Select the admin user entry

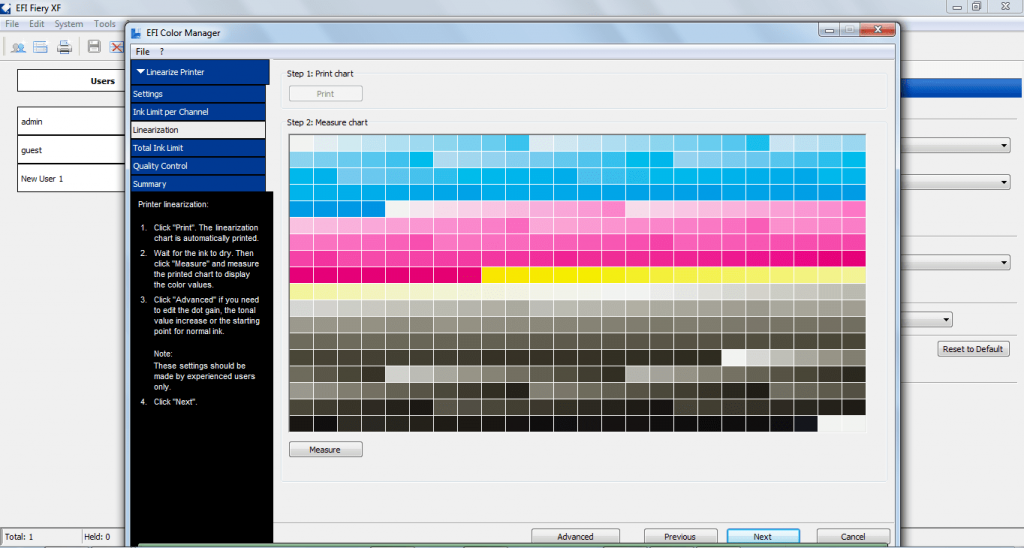[x=71, y=121]
